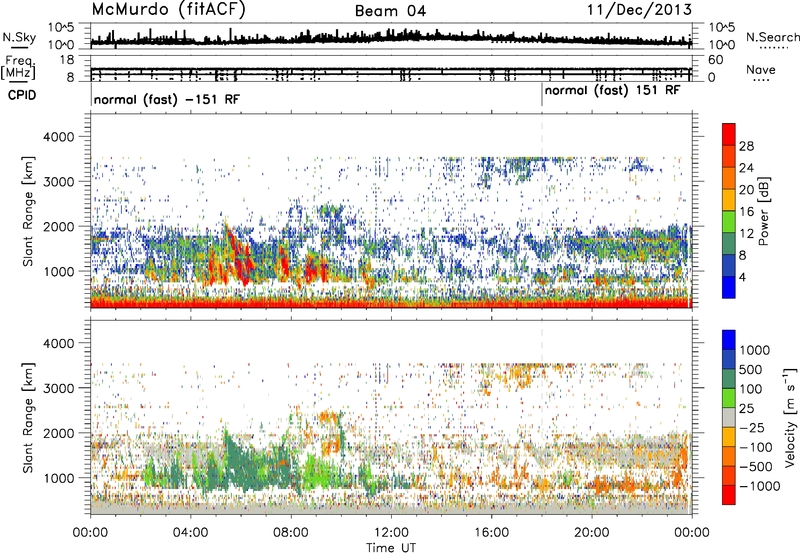Viewport: 800px width, 554px height.
Task: Click the 4000 tick on power panel axis
Action: tap(58, 137)
